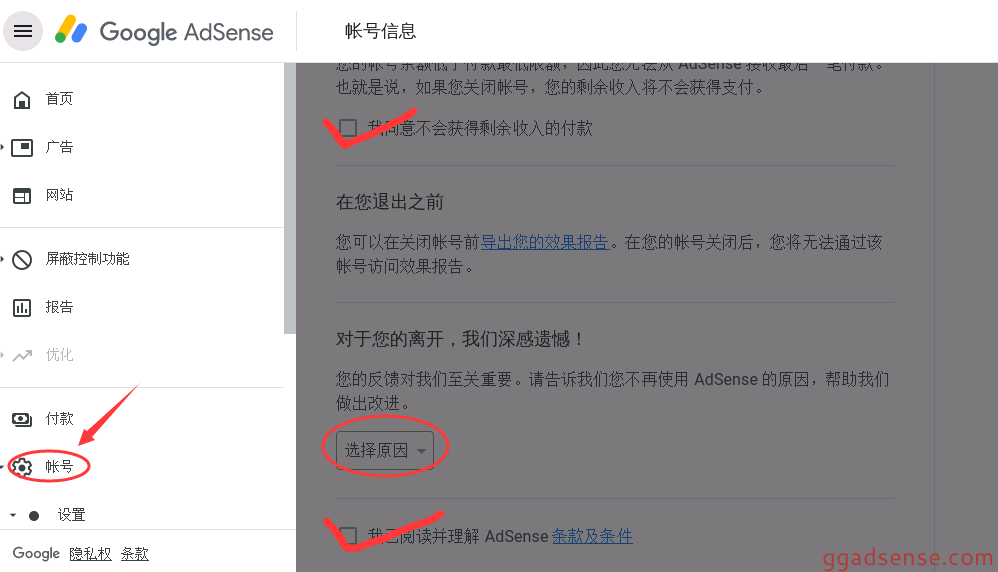Expand the 广告 sidebar section arrow
The image size is (998, 572).
tap(3, 148)
